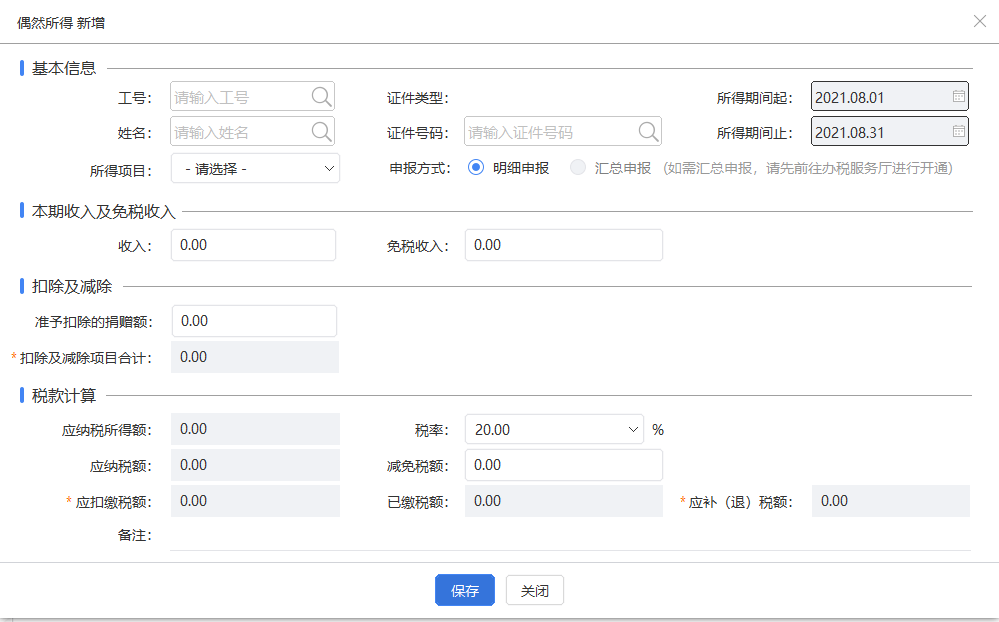Focus the 工号 input field
Screen dimensions: 999x622
[252, 97]
